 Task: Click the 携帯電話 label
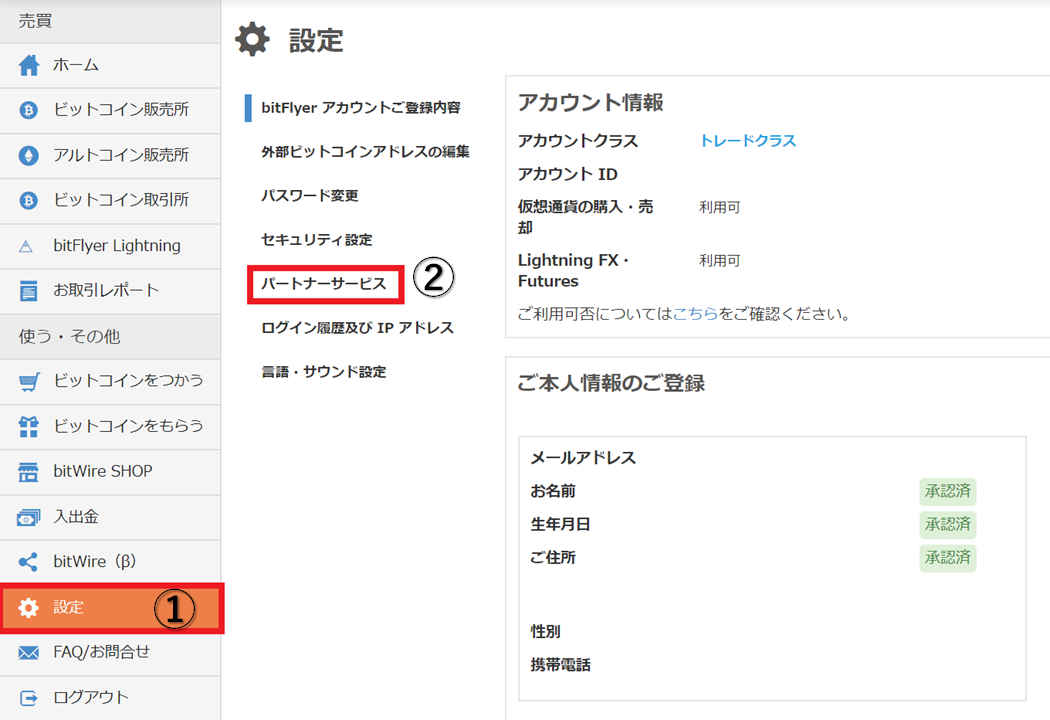click(x=560, y=665)
